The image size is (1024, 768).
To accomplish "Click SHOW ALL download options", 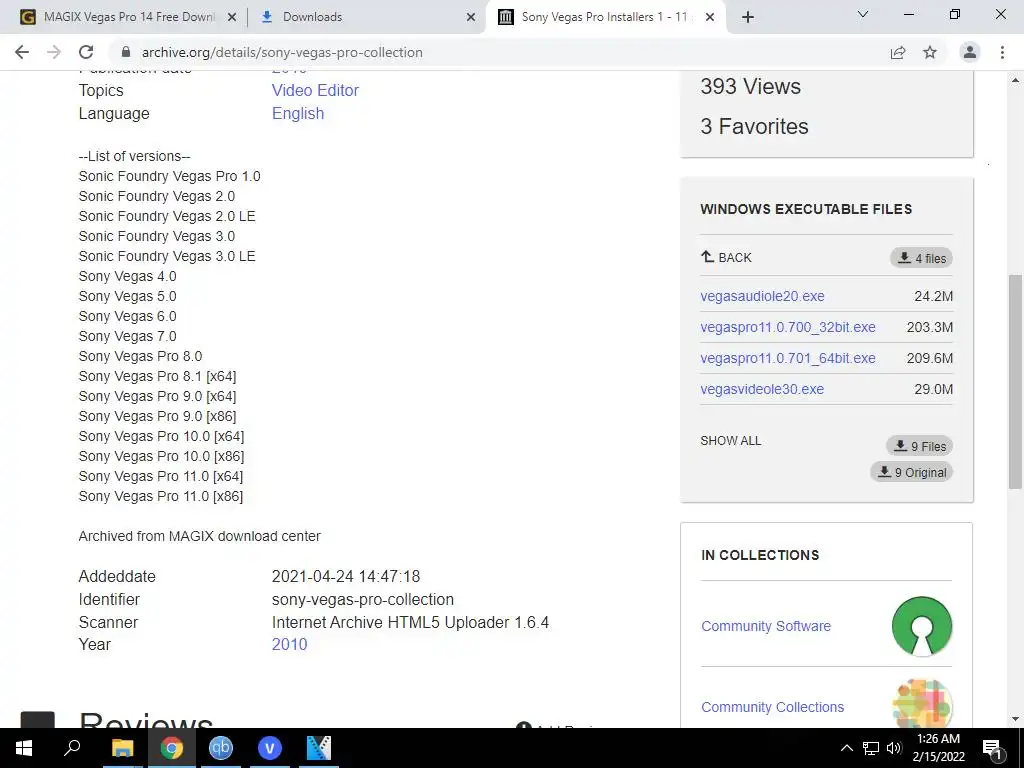I will [x=731, y=441].
